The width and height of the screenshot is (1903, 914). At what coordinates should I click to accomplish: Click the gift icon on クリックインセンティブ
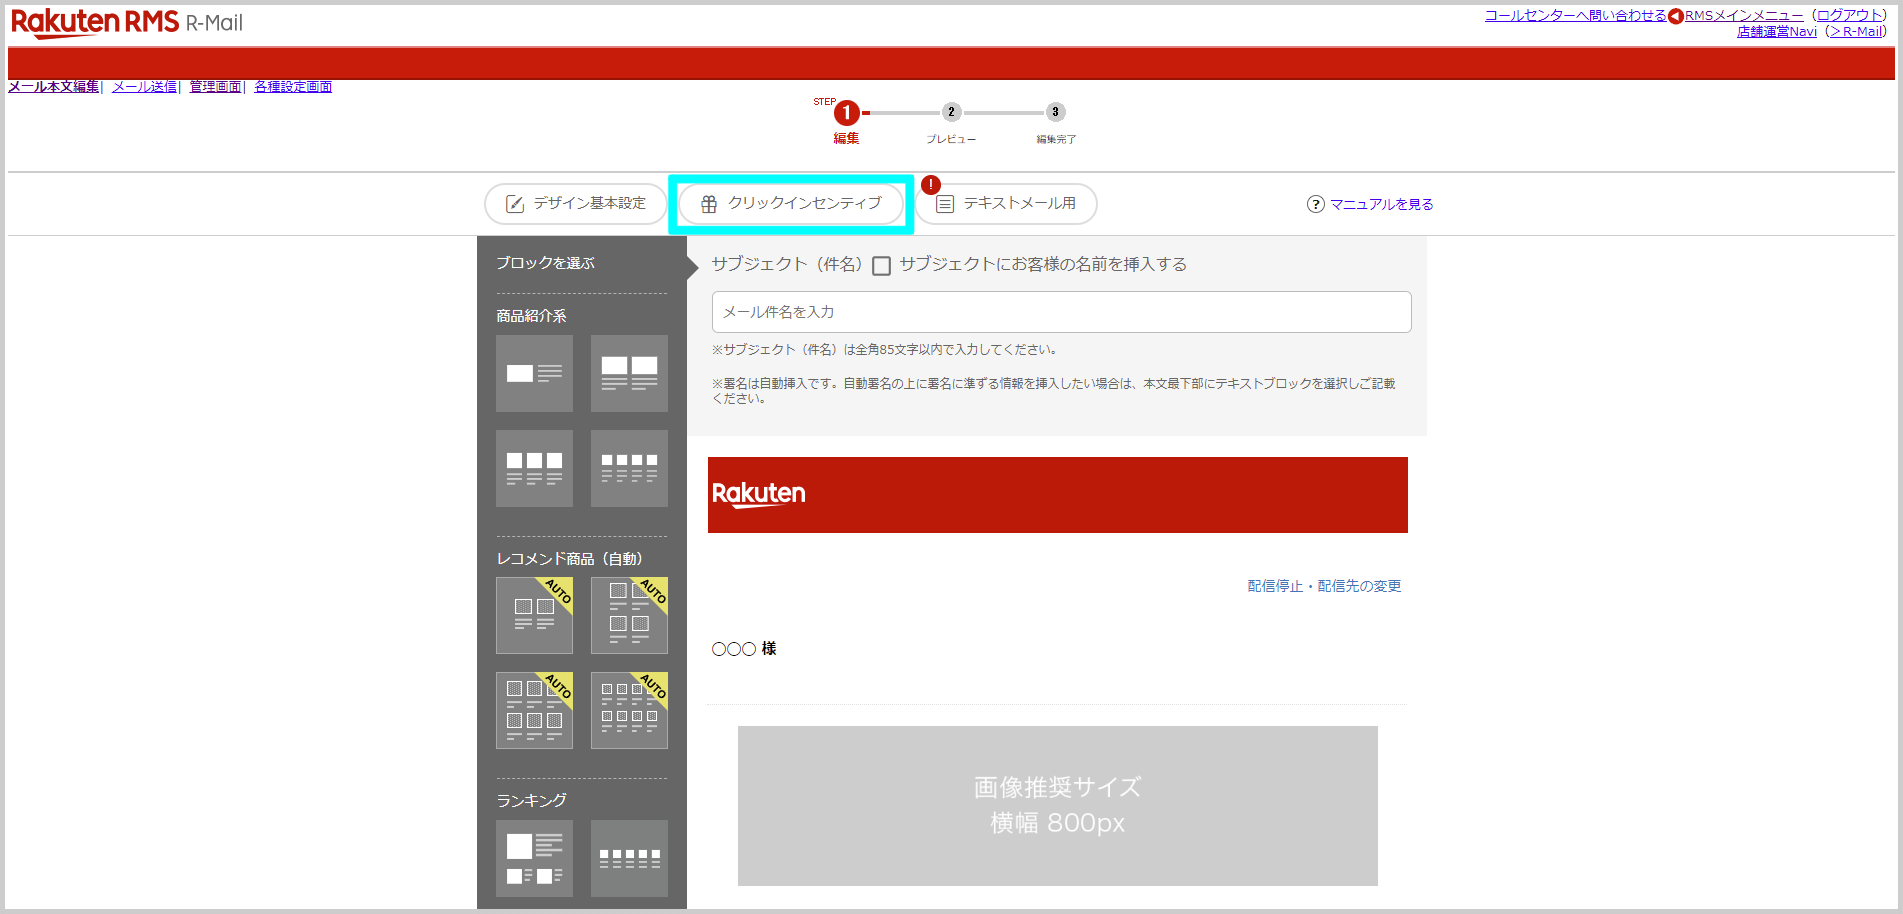tap(709, 204)
